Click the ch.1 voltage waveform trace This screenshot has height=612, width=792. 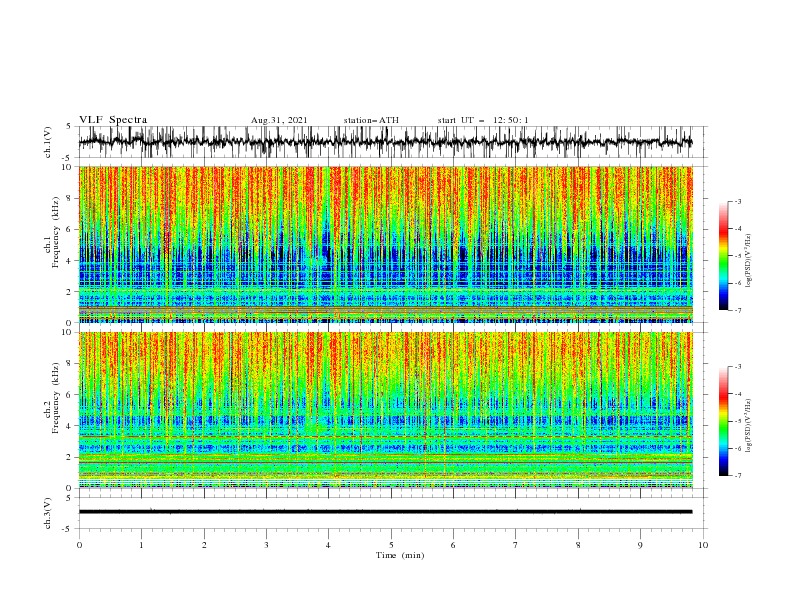click(x=385, y=142)
